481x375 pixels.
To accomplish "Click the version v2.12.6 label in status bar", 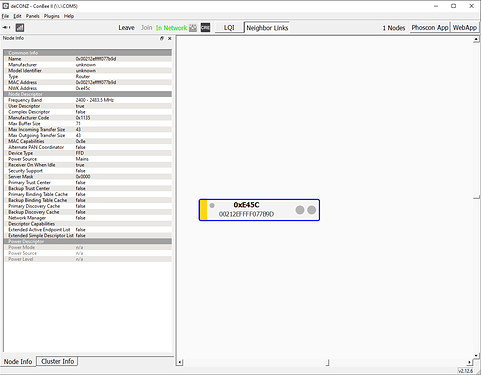I will (465, 371).
